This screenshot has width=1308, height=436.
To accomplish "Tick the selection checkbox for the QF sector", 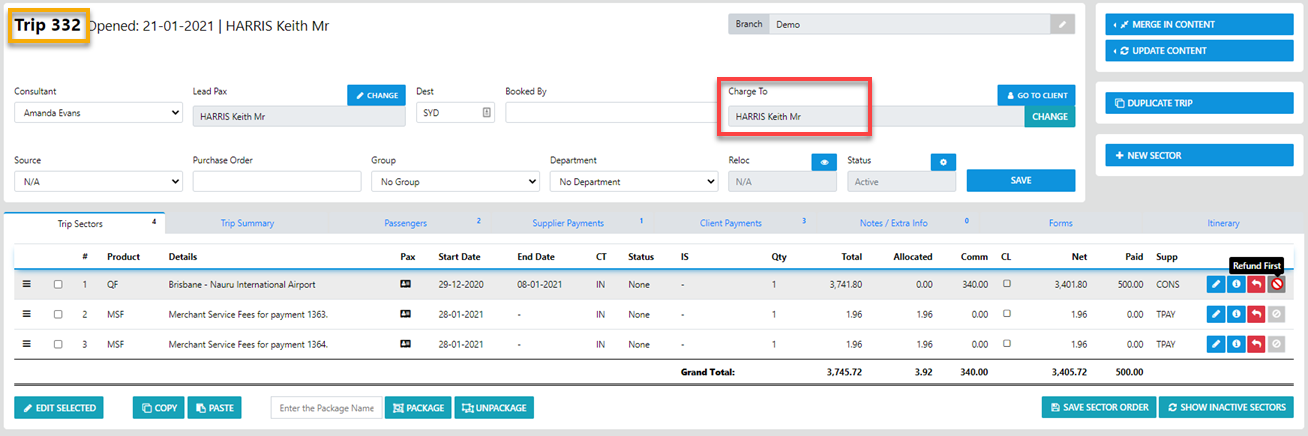I will [x=58, y=285].
